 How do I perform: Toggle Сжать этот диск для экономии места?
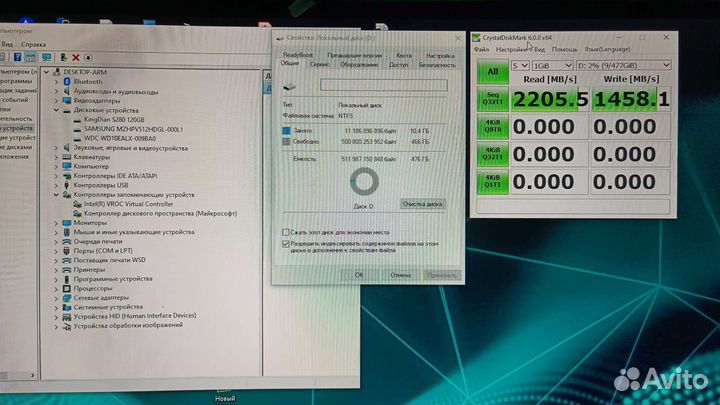click(286, 232)
